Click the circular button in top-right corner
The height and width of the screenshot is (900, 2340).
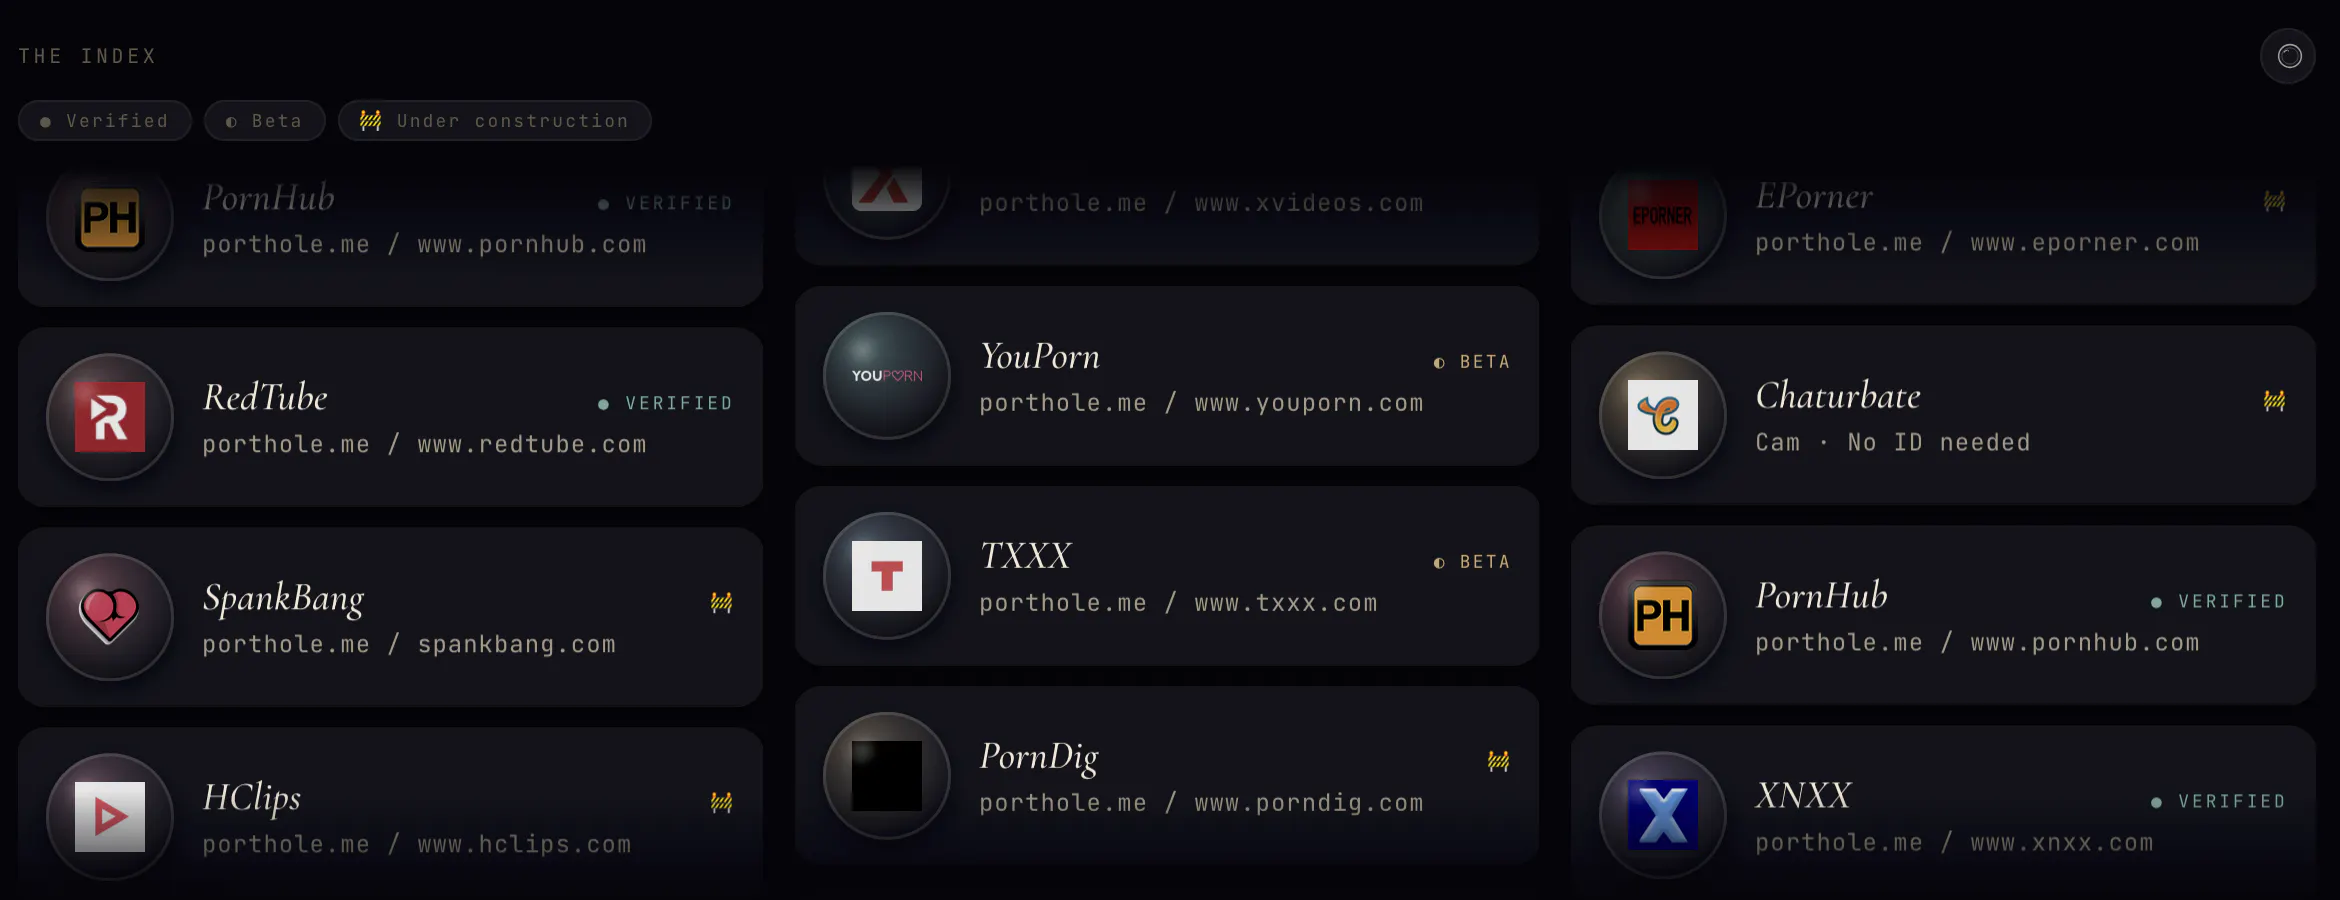point(2288,56)
